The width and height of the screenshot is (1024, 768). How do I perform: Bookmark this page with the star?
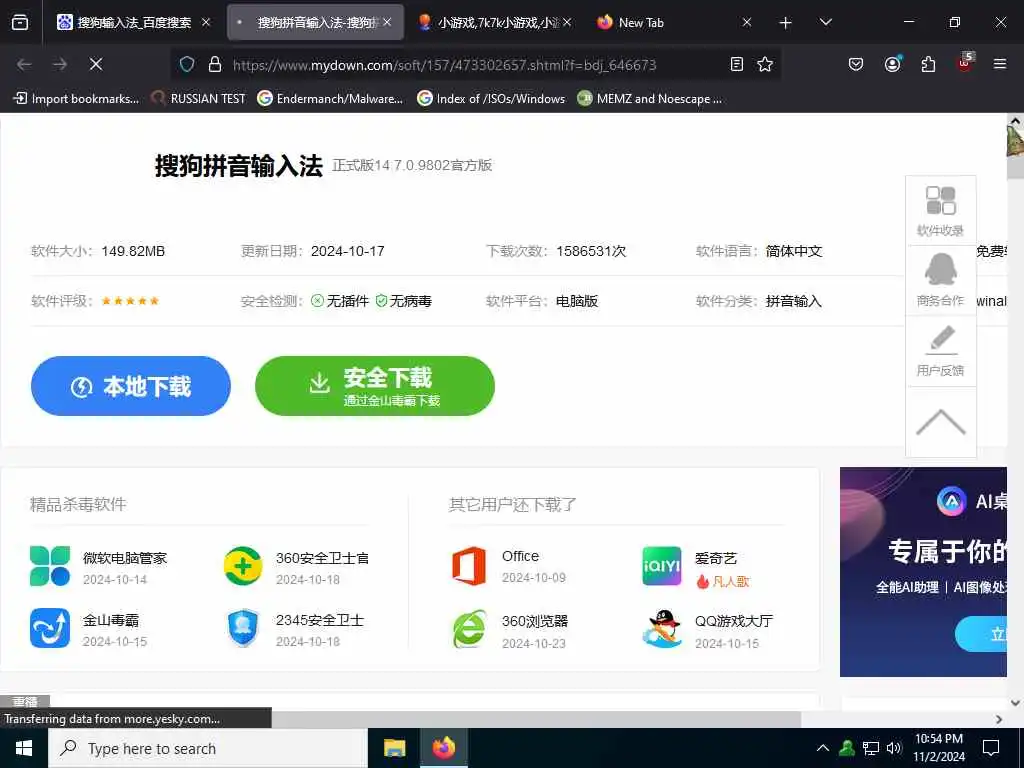click(x=765, y=64)
